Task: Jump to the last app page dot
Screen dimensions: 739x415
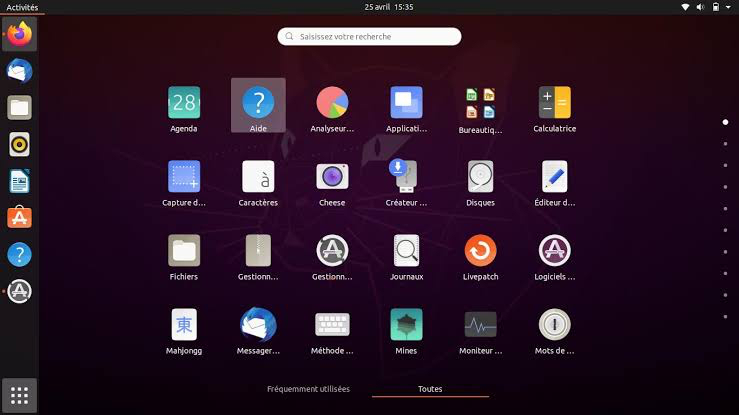Action: click(725, 317)
